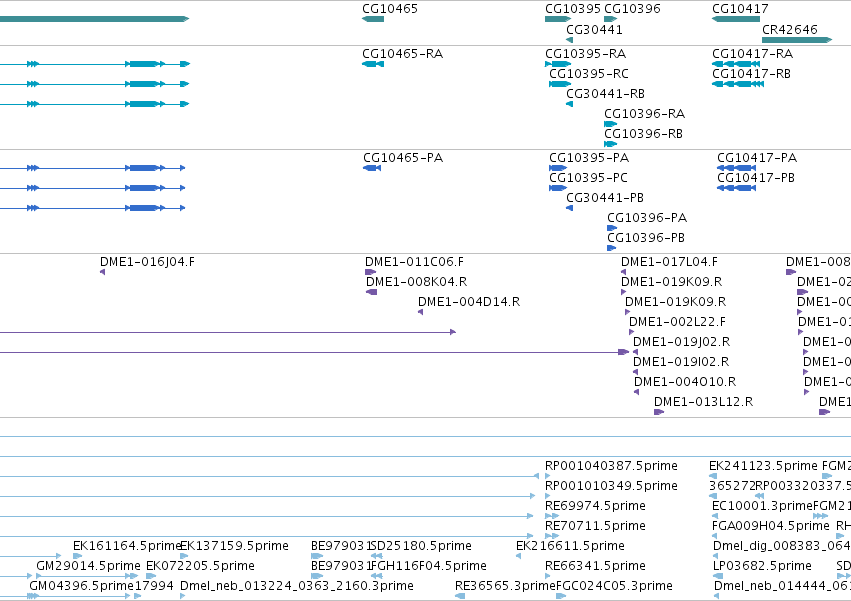Select transcript CG10417-RA label

(753, 54)
